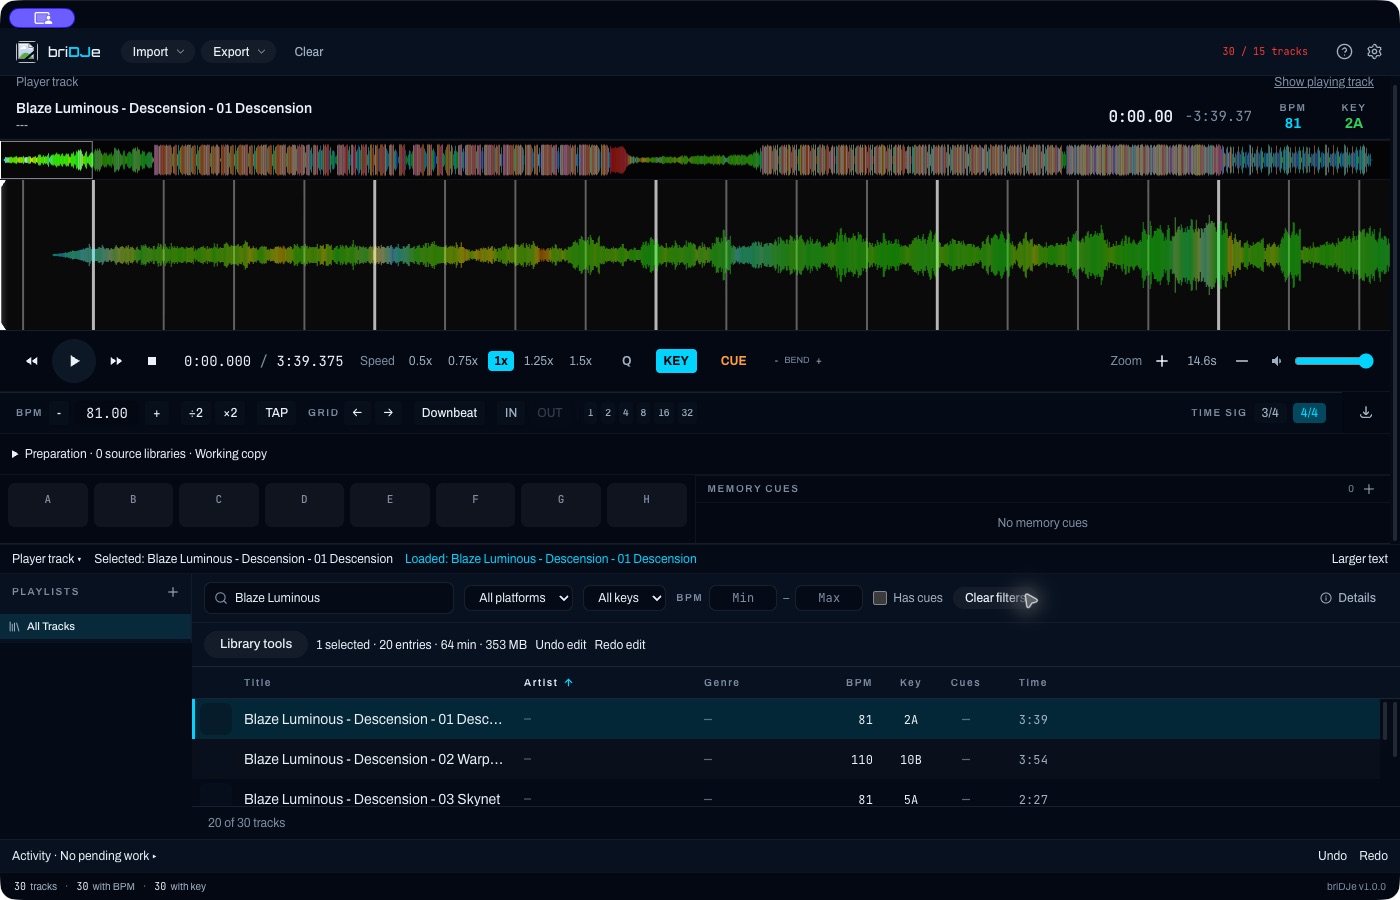The width and height of the screenshot is (1400, 900).
Task: Sort by the Artist column header
Action: [548, 683]
